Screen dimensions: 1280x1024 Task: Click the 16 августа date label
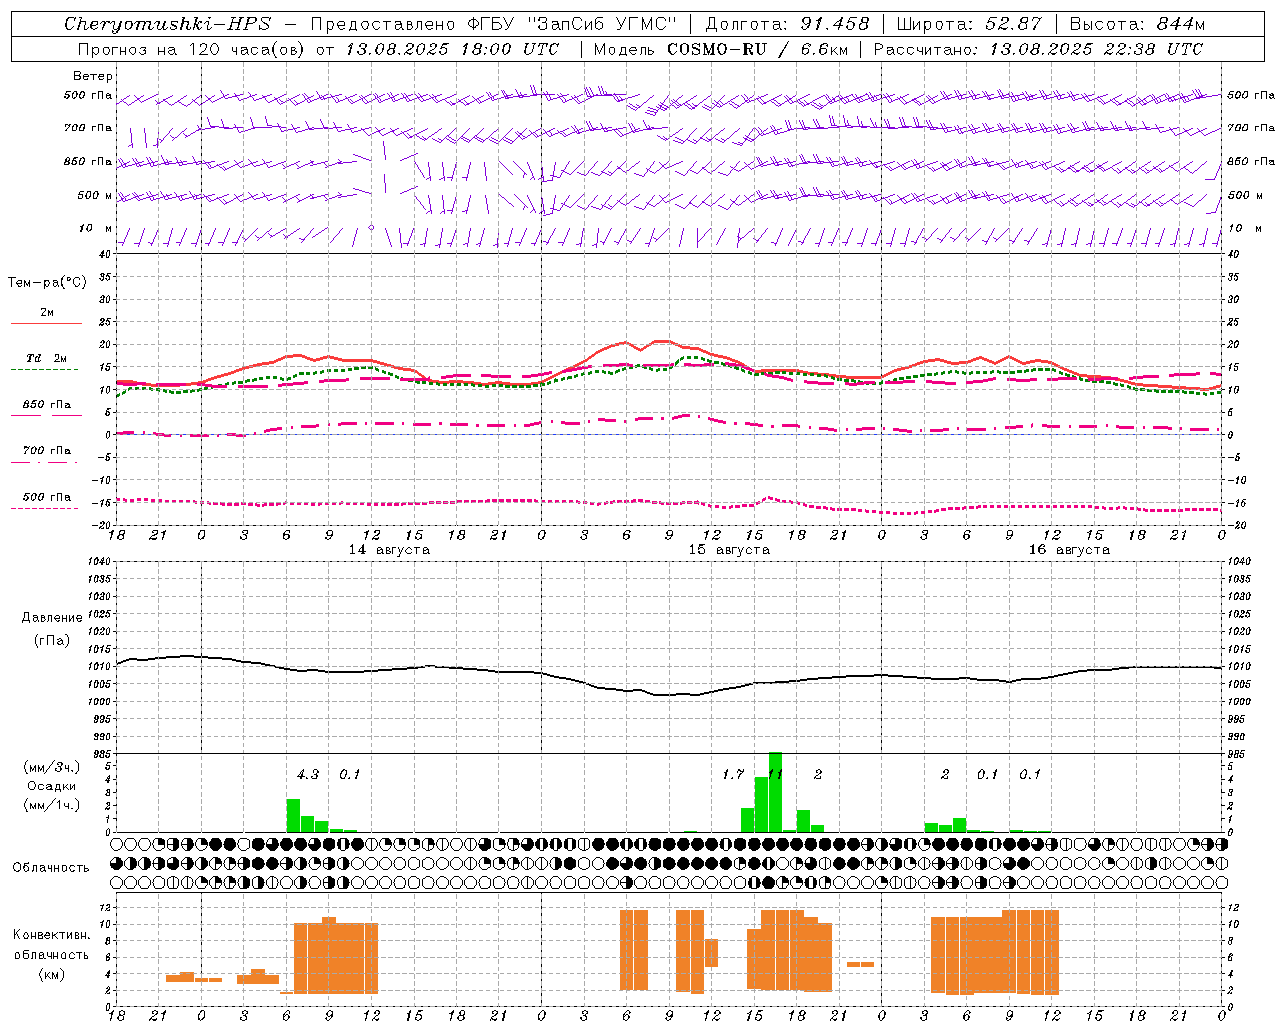(x=1069, y=550)
